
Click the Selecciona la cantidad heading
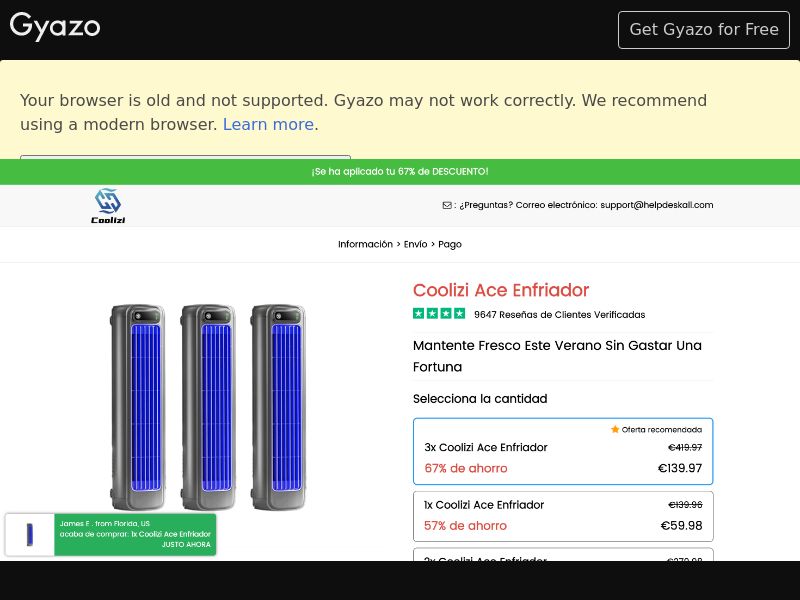(480, 399)
